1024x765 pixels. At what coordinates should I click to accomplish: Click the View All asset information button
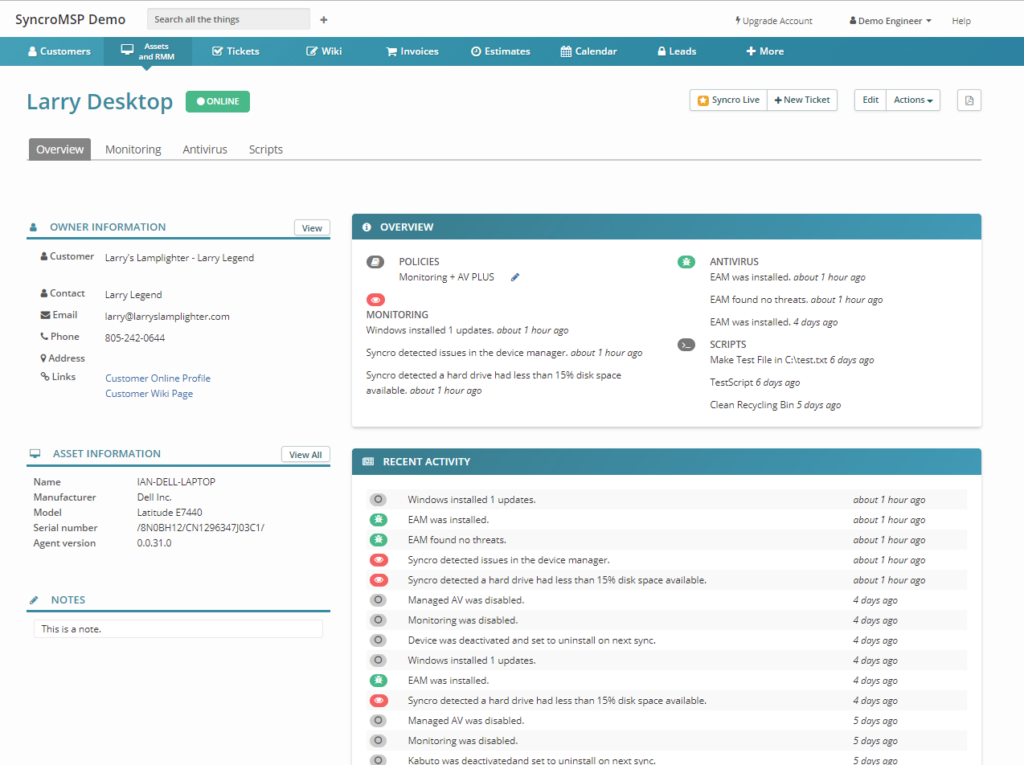pyautogui.click(x=305, y=454)
